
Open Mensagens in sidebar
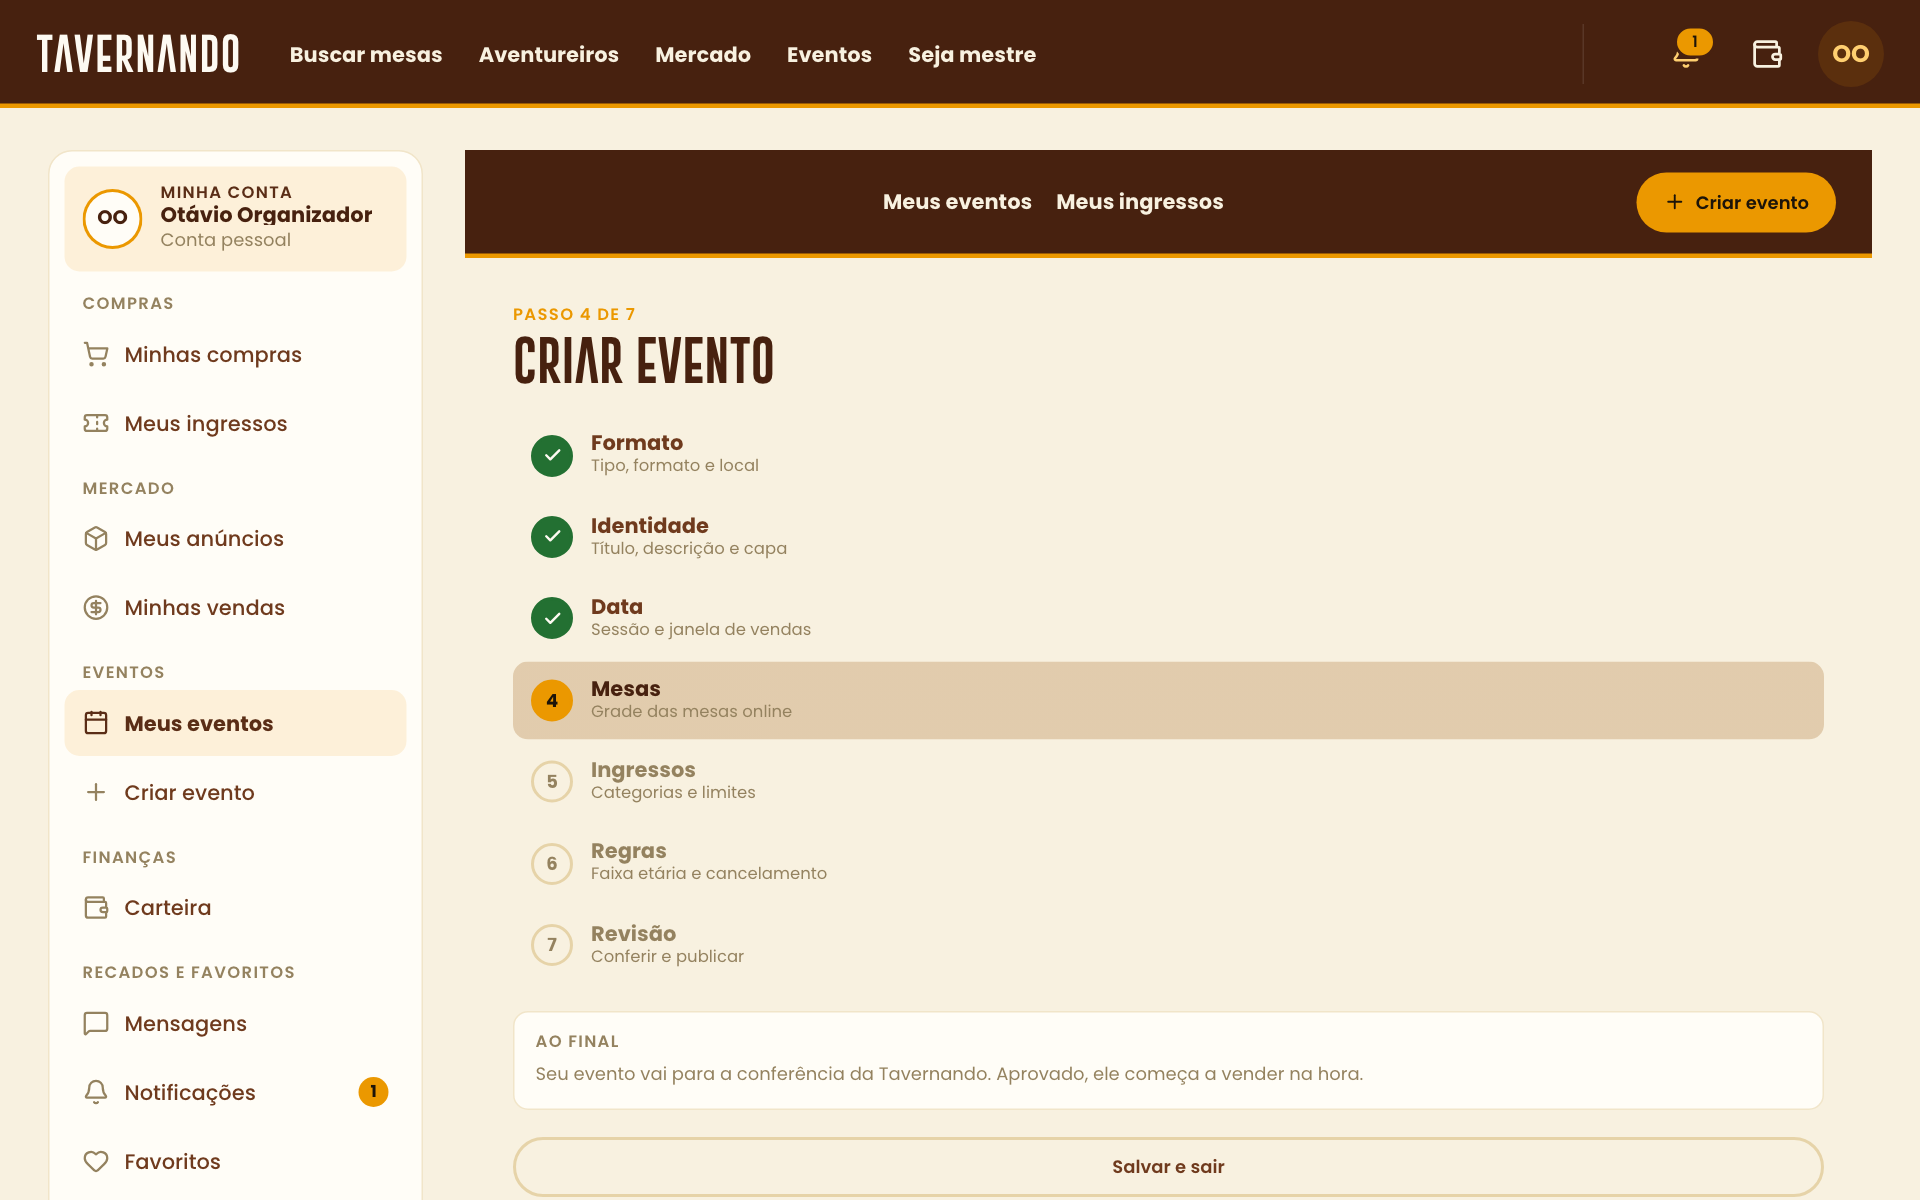(236, 1024)
